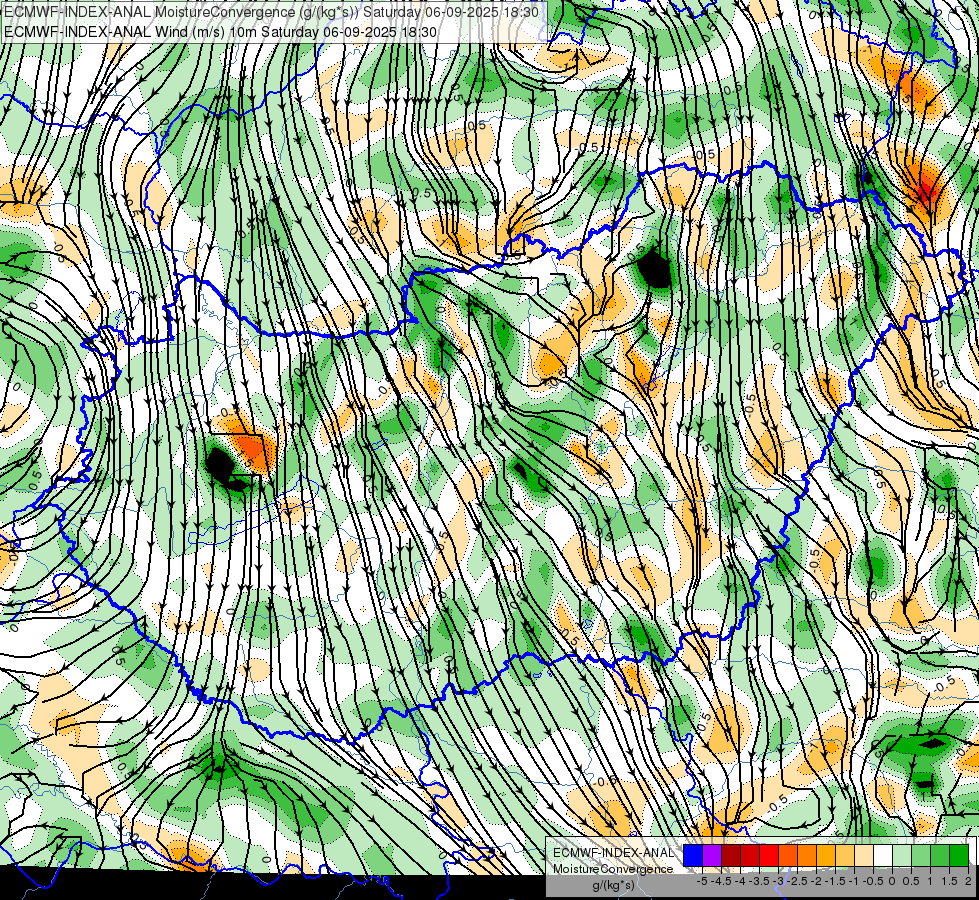Click the blue legend swatch below -5
The width and height of the screenshot is (979, 900).
pos(693,856)
